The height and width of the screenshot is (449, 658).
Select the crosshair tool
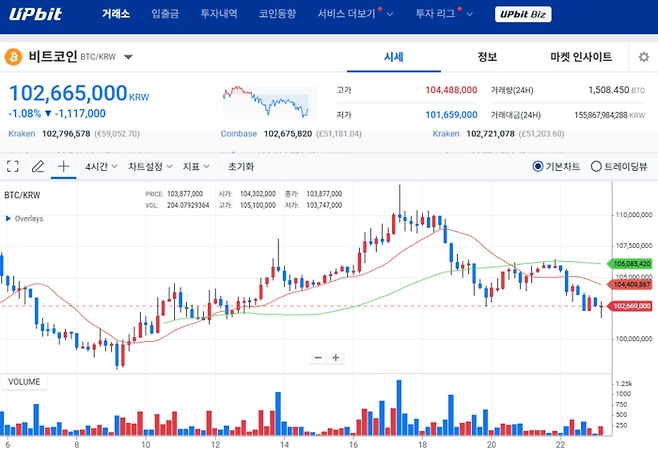coord(63,167)
